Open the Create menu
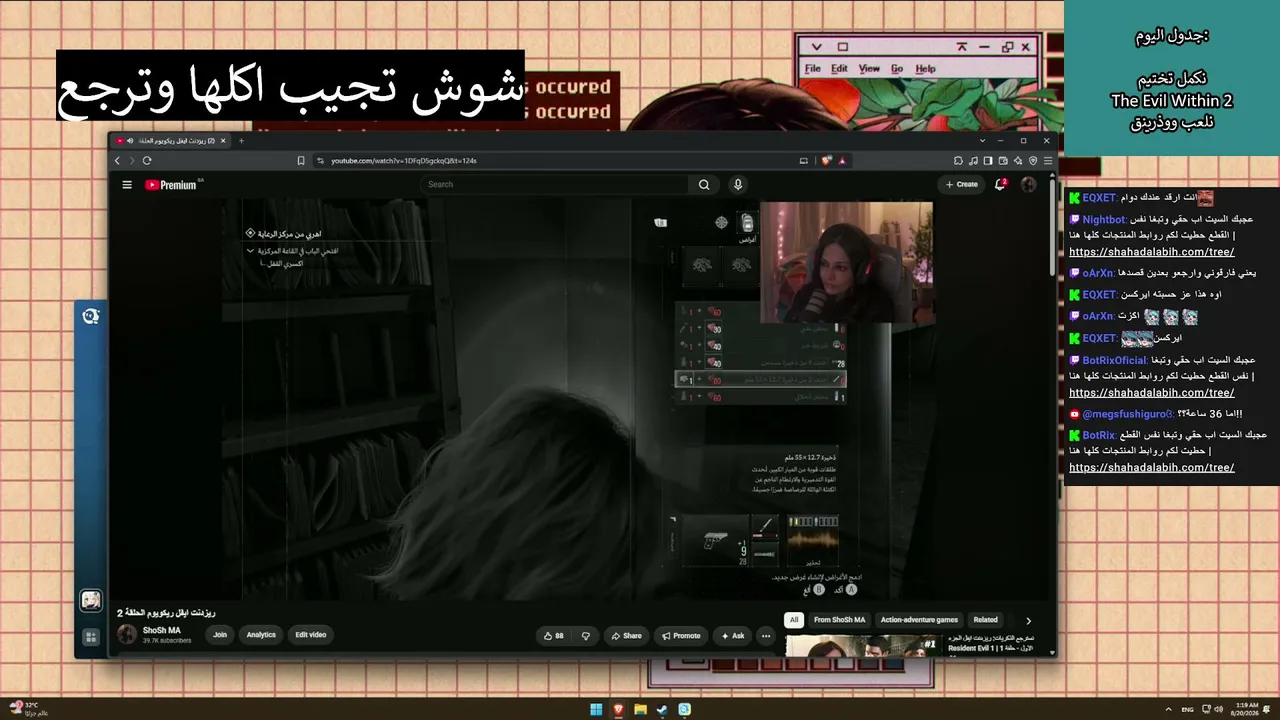This screenshot has height=720, width=1280. click(x=962, y=184)
